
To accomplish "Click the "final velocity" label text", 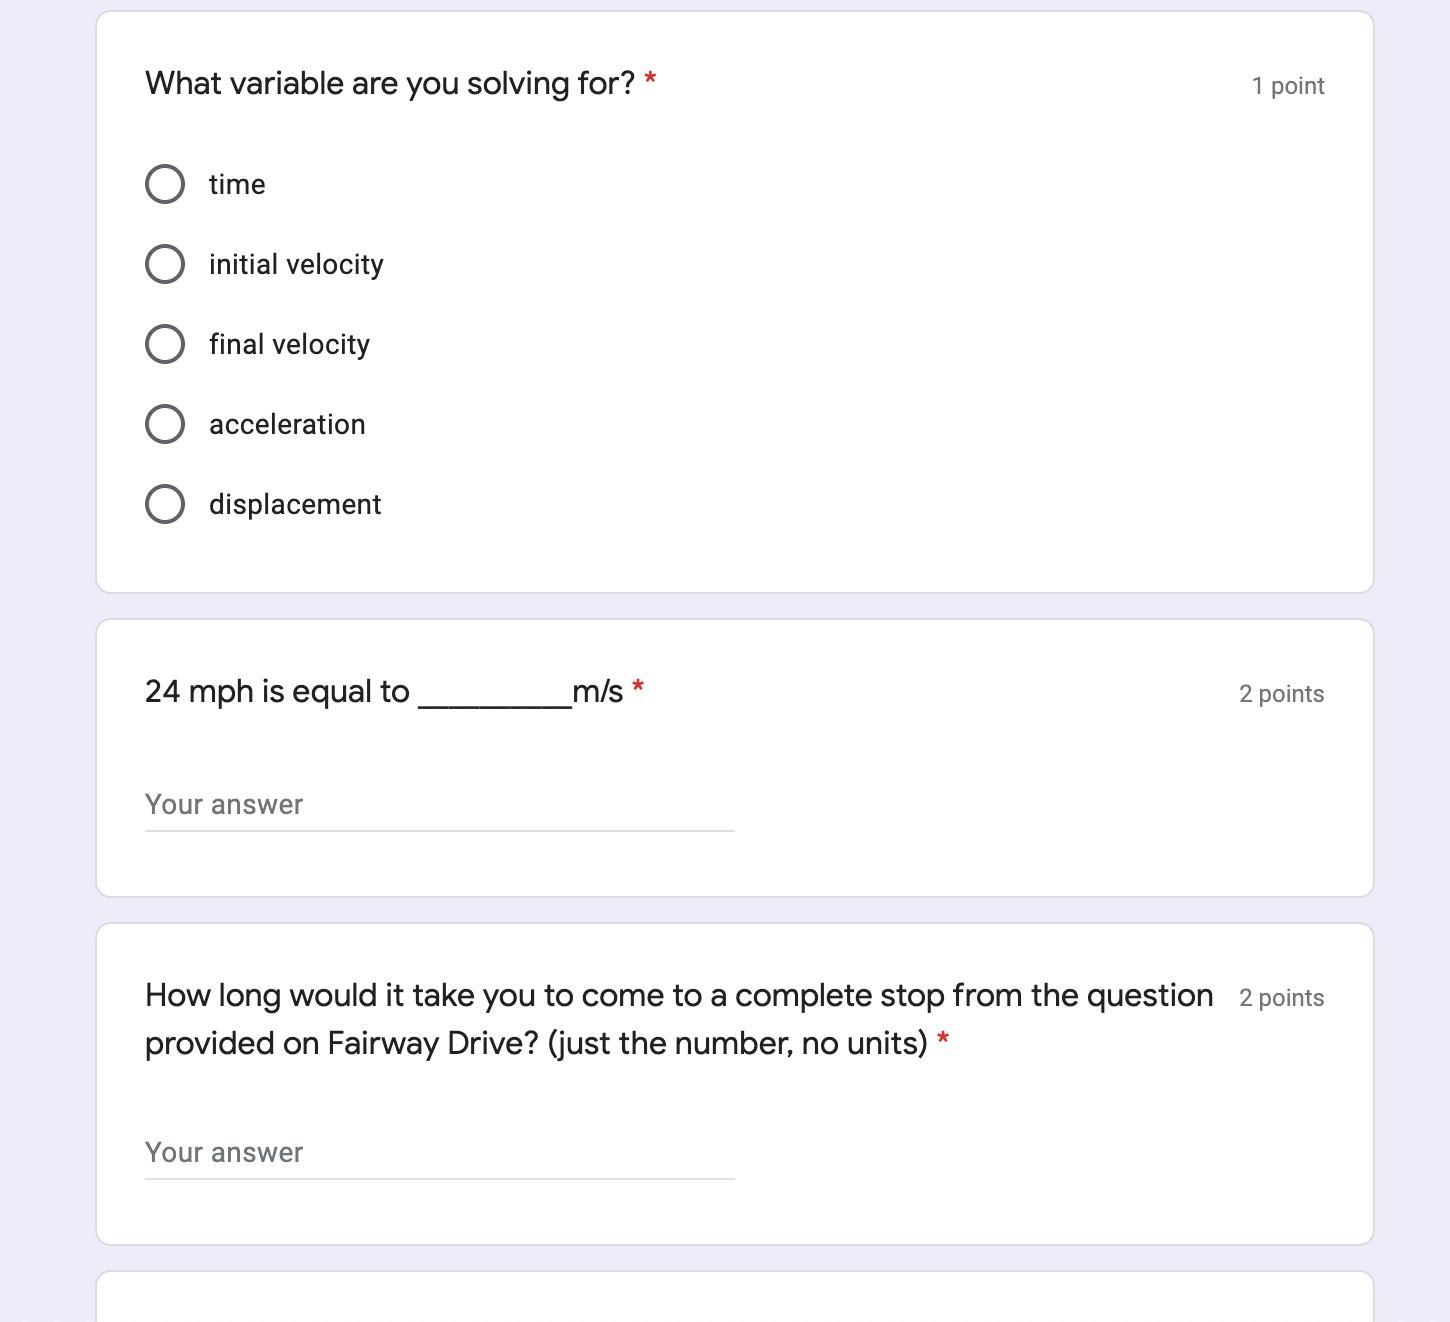I will [x=289, y=345].
